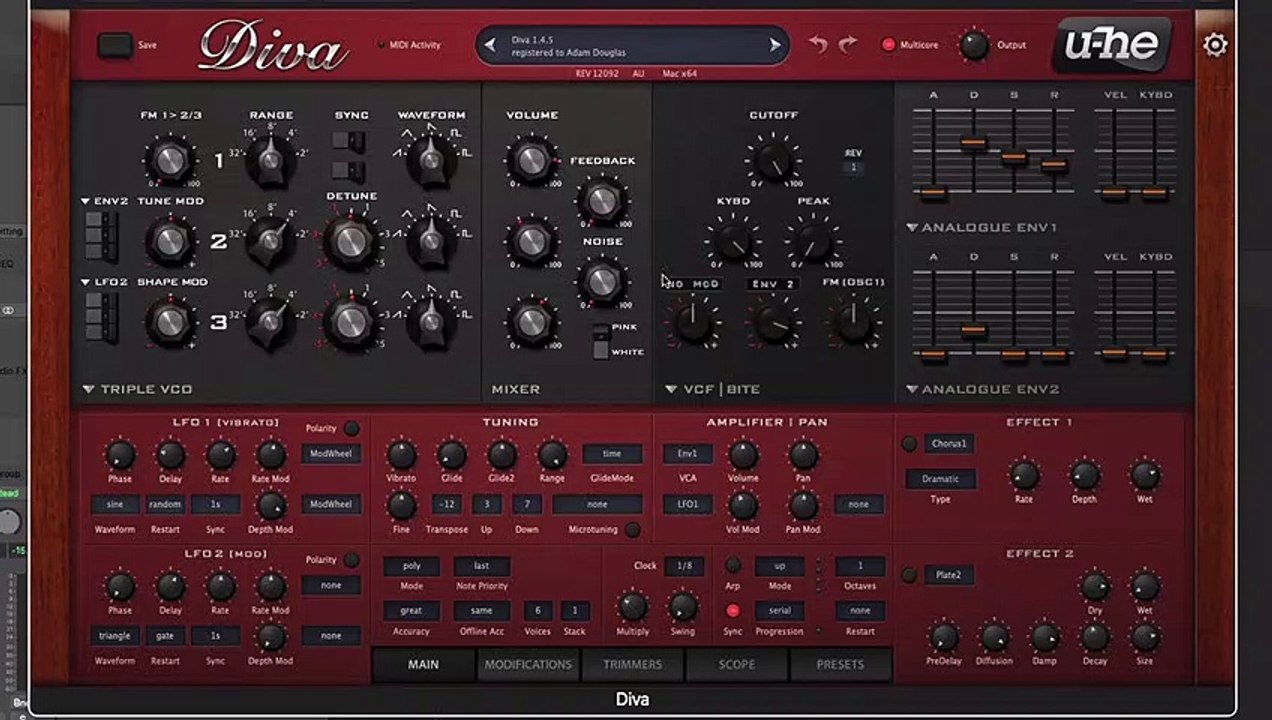The image size is (1272, 720).
Task: Click the mixer Noise knob
Action: coord(602,281)
